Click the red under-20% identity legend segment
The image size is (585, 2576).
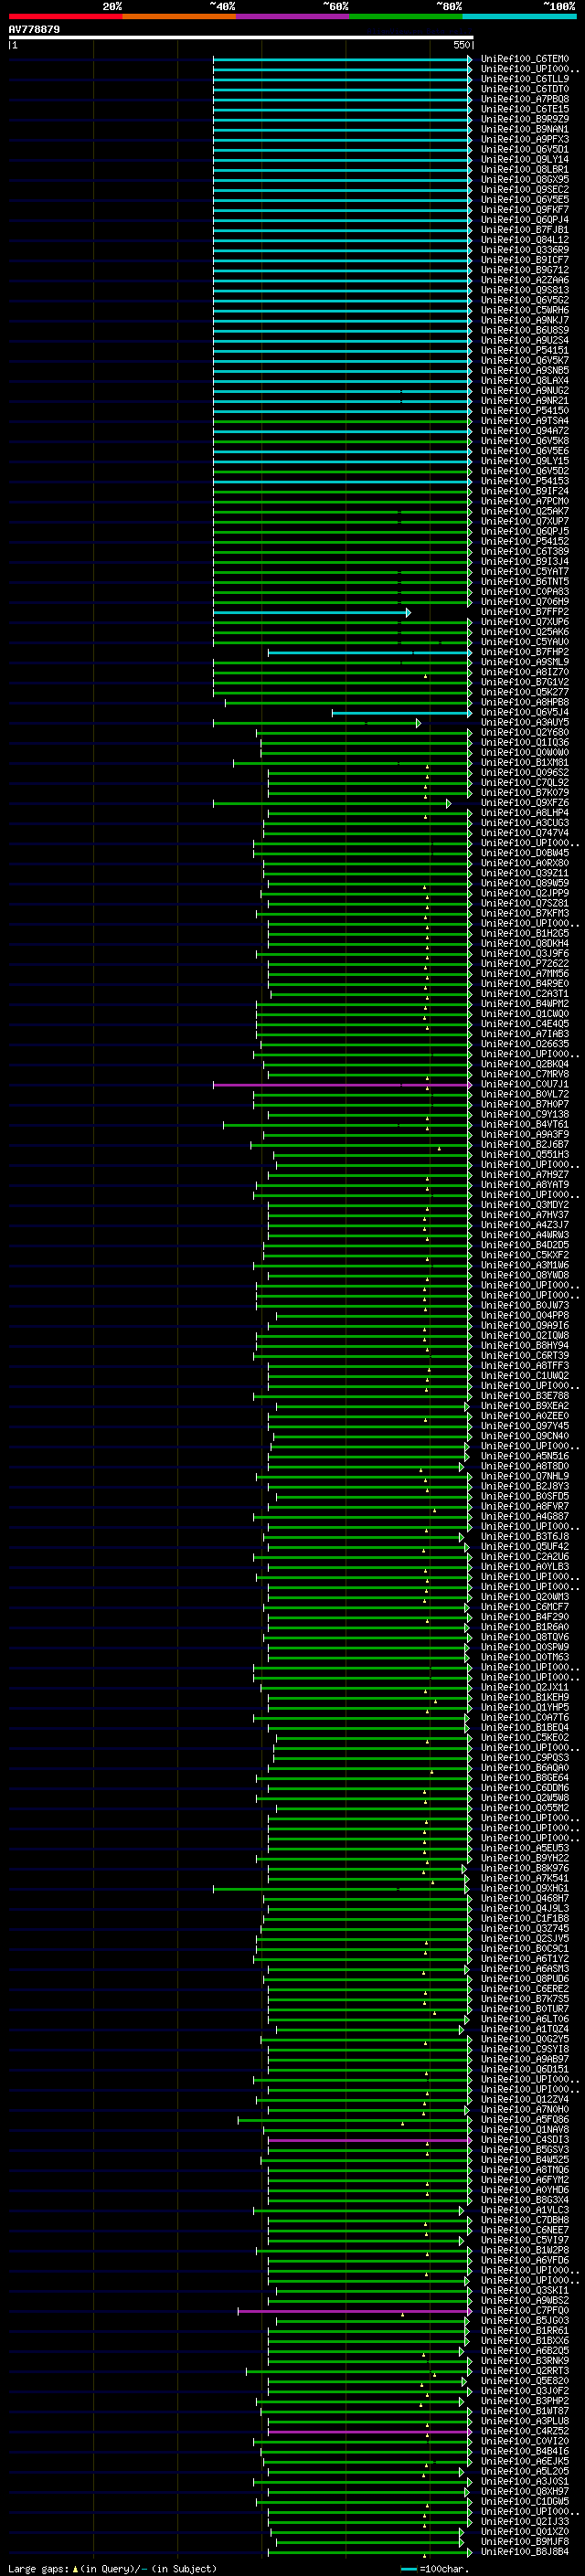(x=65, y=16)
